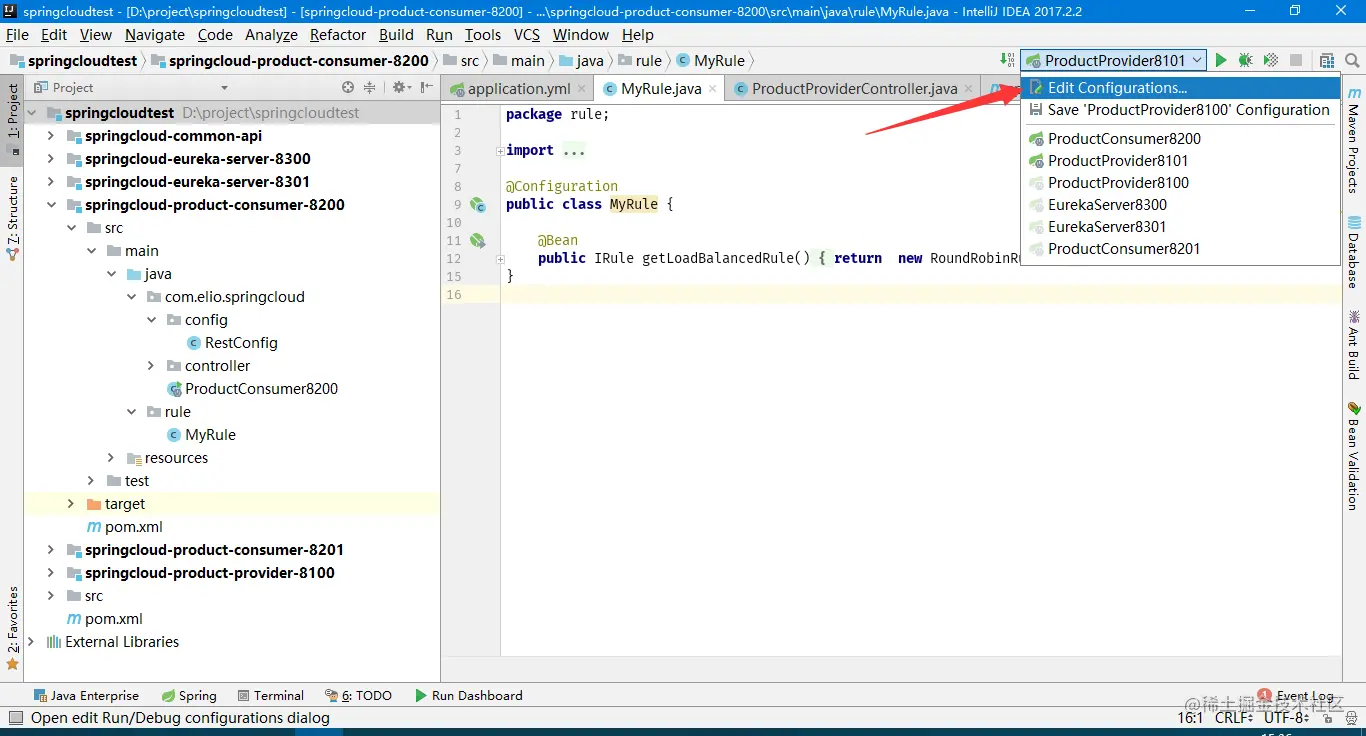Click the UTF-8 encoding status widget
Viewport: 1366px width, 736px height.
[x=1286, y=717]
